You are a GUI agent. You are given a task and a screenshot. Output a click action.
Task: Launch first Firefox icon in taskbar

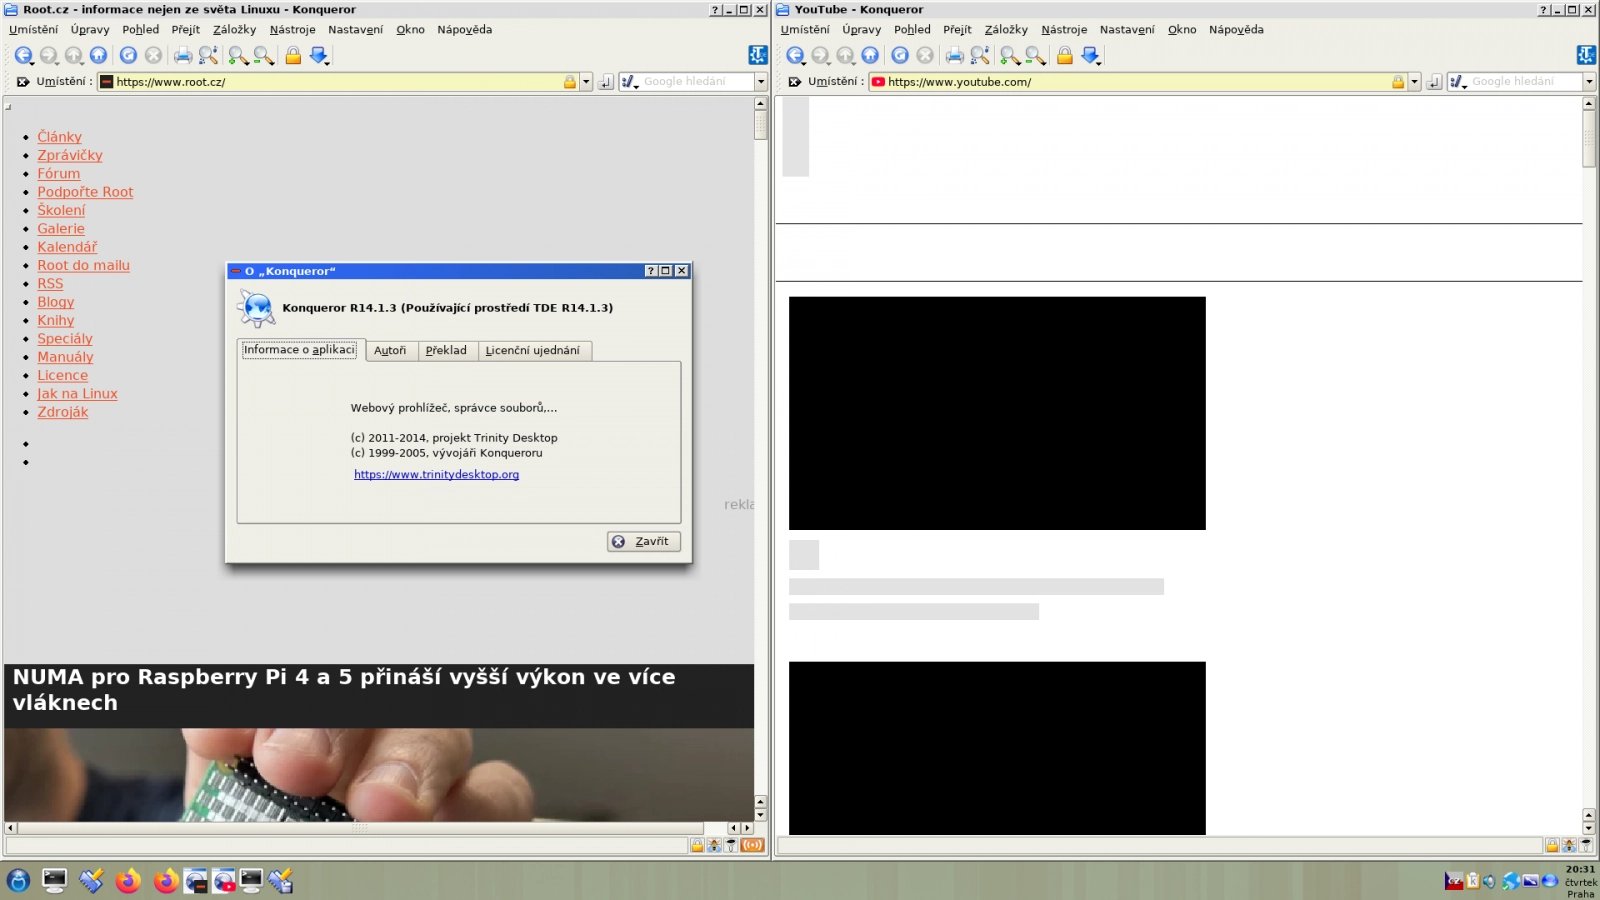128,880
